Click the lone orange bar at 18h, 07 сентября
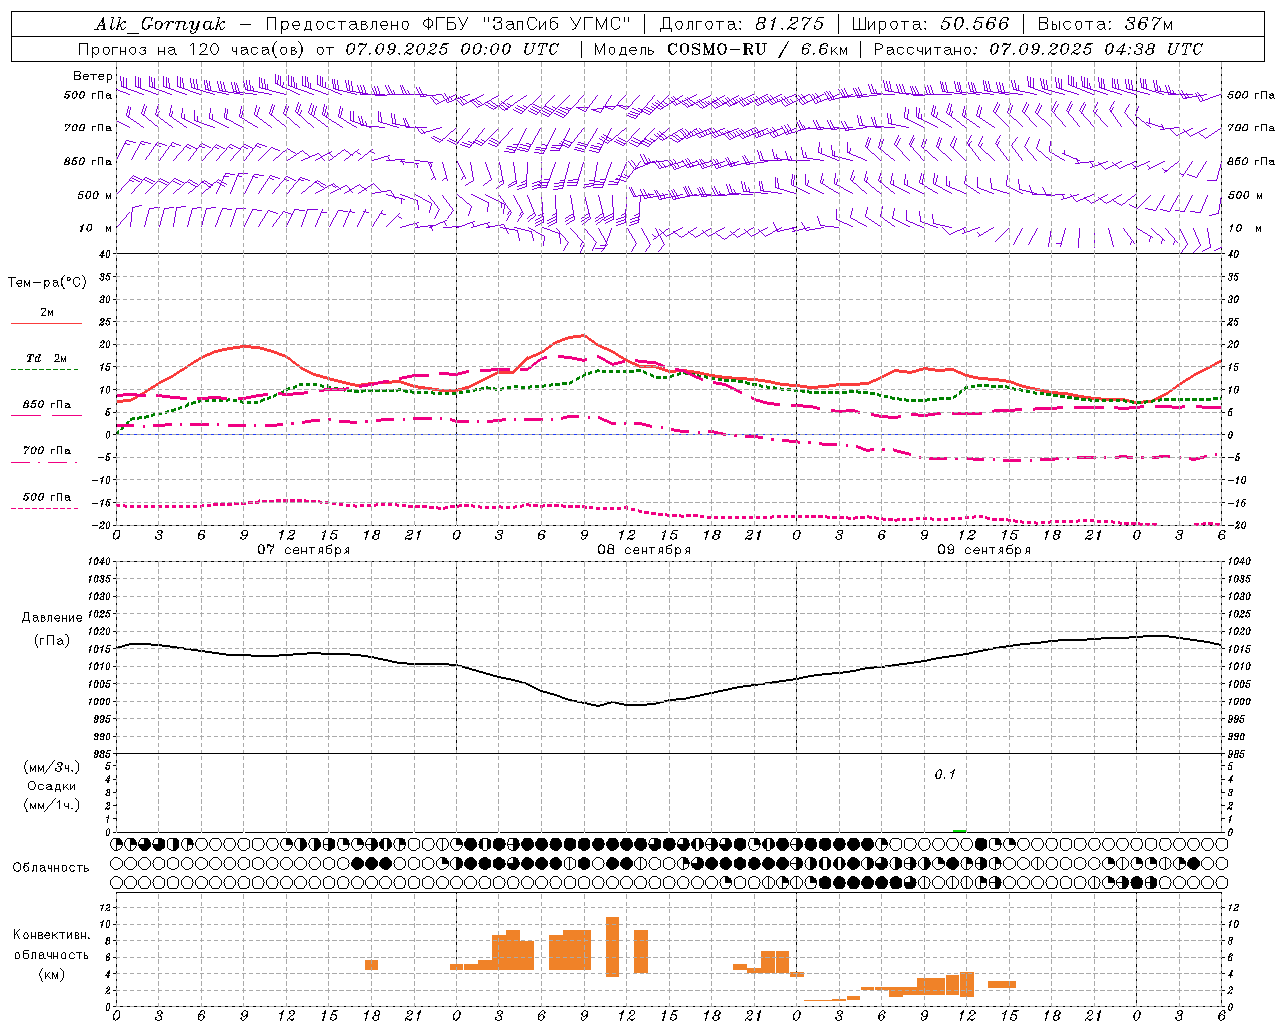This screenshot has width=1280, height=1024. (x=372, y=964)
